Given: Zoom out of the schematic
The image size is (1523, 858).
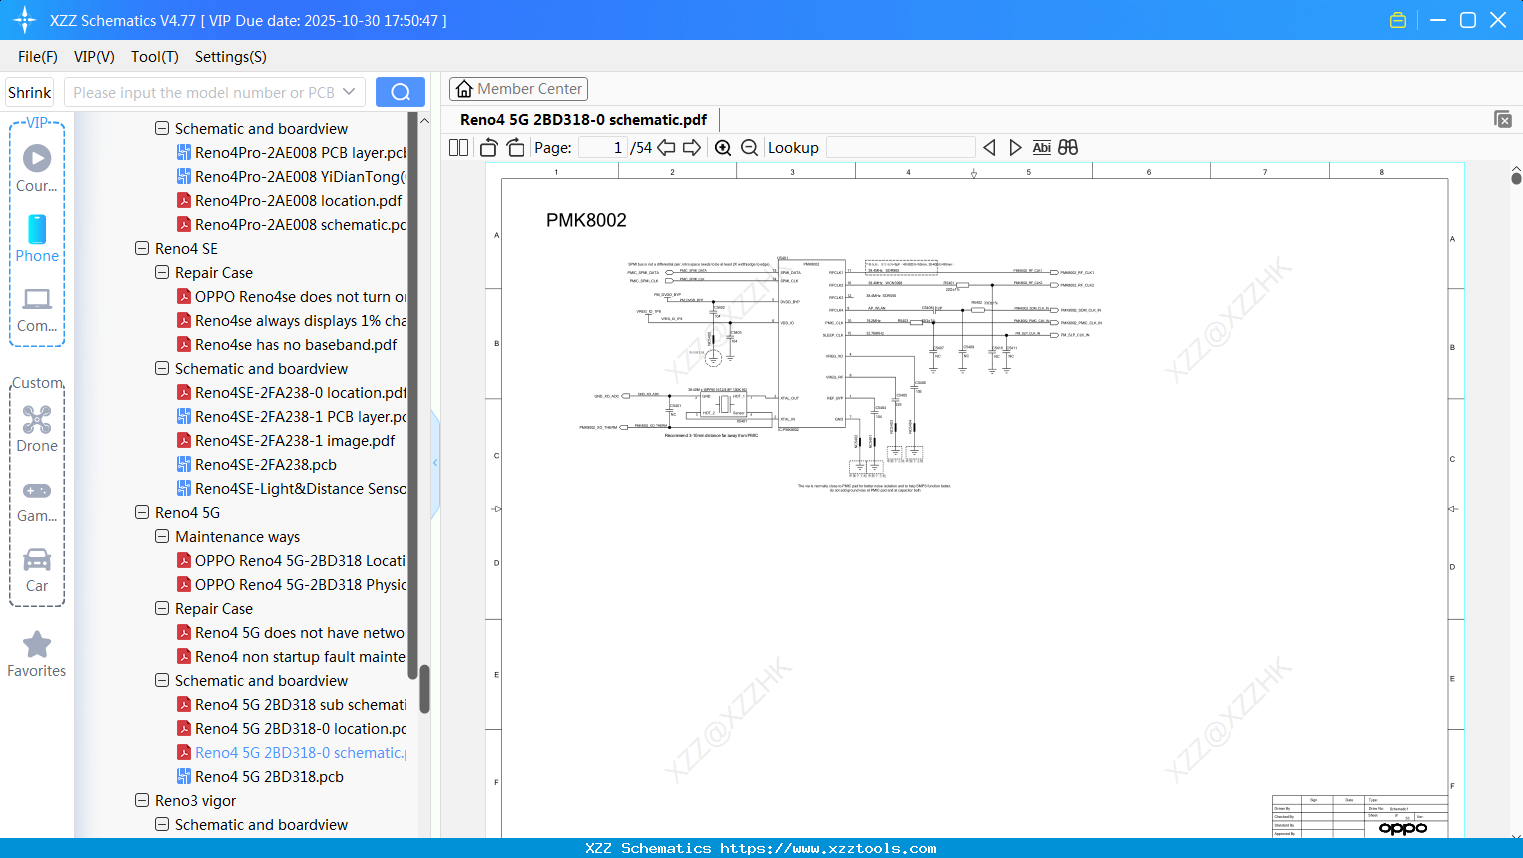Looking at the screenshot, I should coord(749,148).
